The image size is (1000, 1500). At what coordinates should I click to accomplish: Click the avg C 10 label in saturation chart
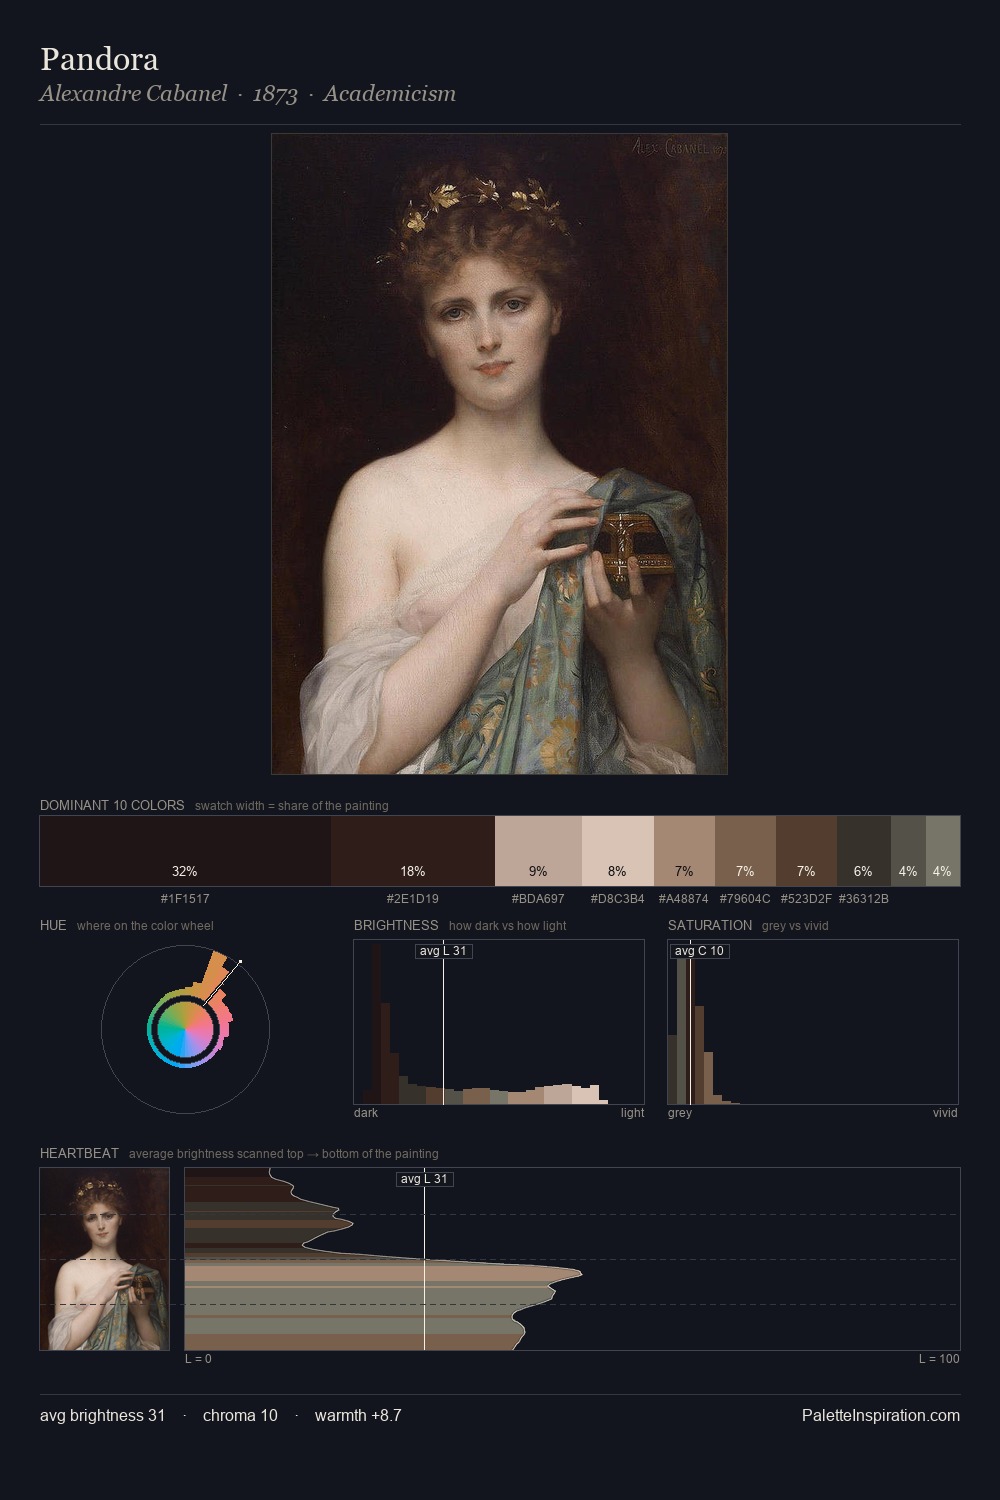point(699,951)
